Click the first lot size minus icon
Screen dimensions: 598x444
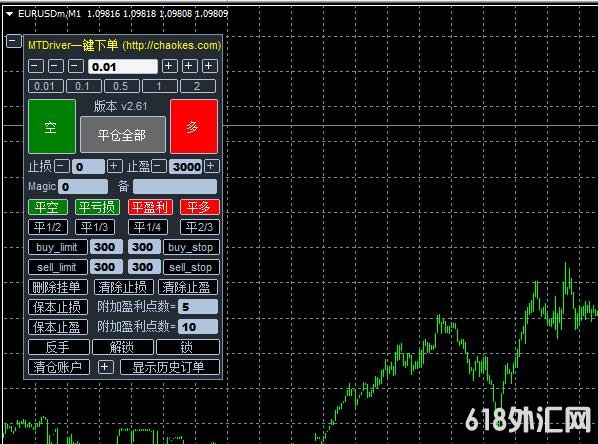pos(36,66)
